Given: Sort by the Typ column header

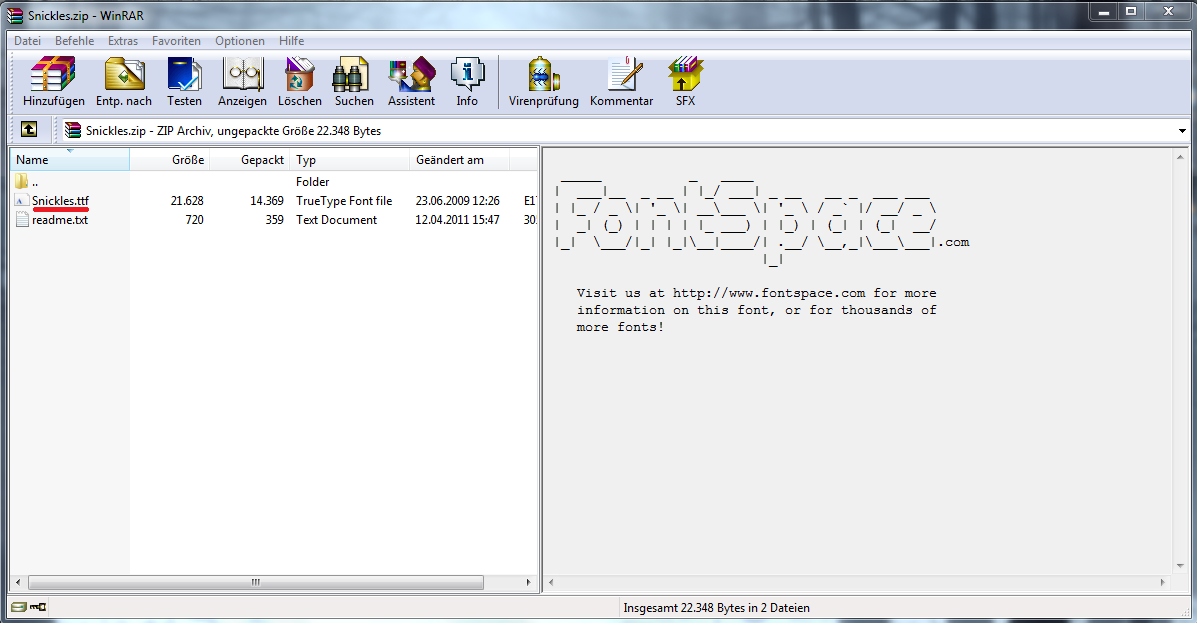Looking at the screenshot, I should [x=350, y=160].
